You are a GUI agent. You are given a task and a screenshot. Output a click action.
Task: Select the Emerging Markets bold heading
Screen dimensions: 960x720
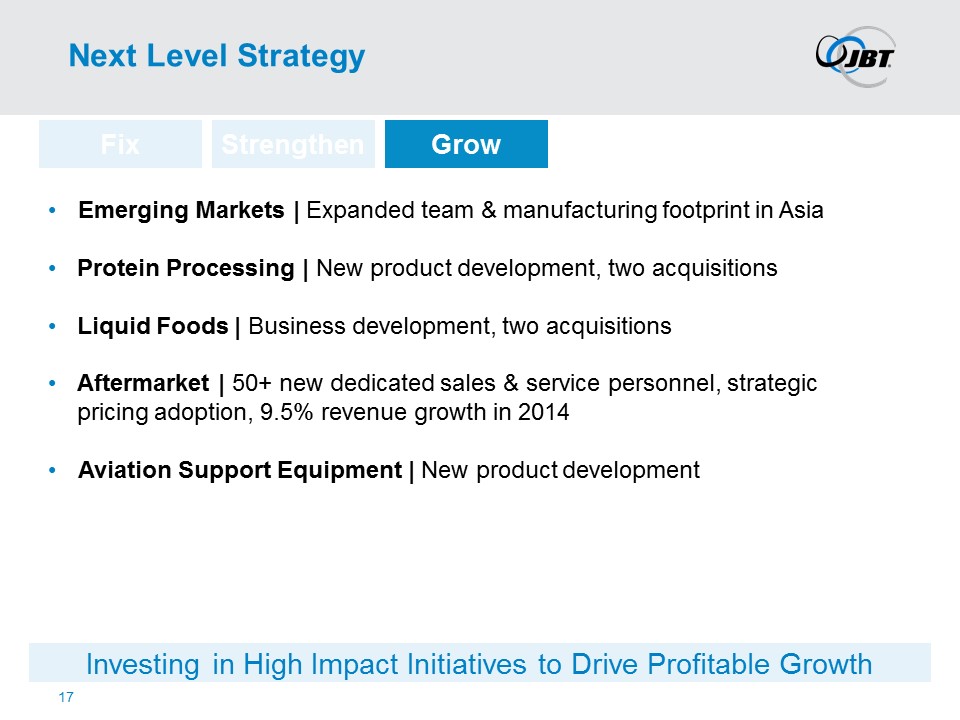coord(183,211)
